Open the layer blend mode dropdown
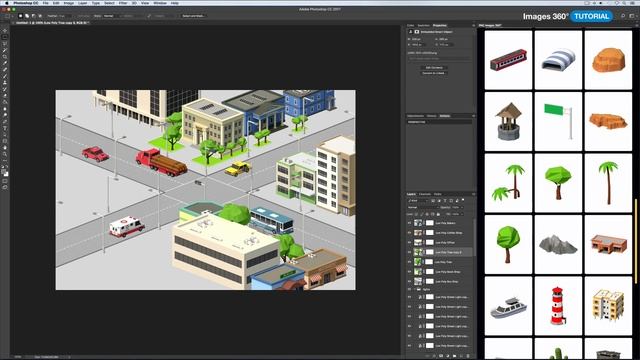This screenshot has width=640, height=360. tap(423, 207)
